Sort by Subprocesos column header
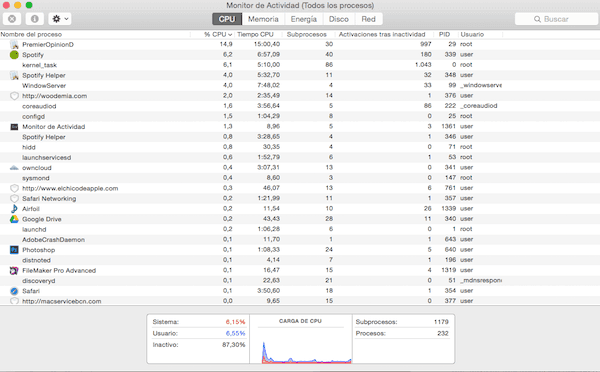This screenshot has height=372, width=600. click(307, 34)
